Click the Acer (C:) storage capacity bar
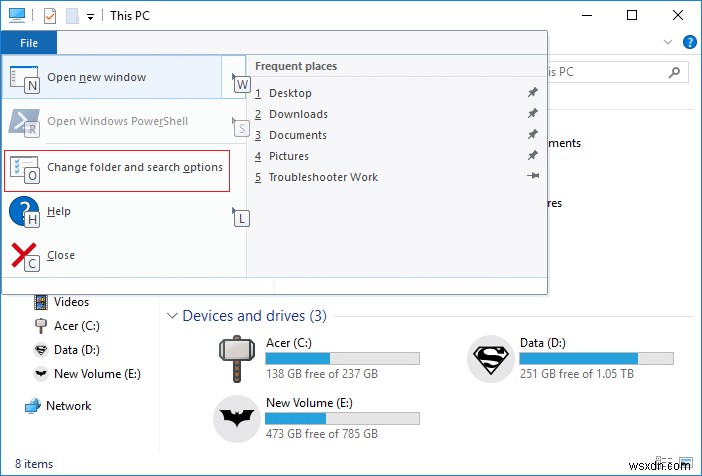 point(342,358)
